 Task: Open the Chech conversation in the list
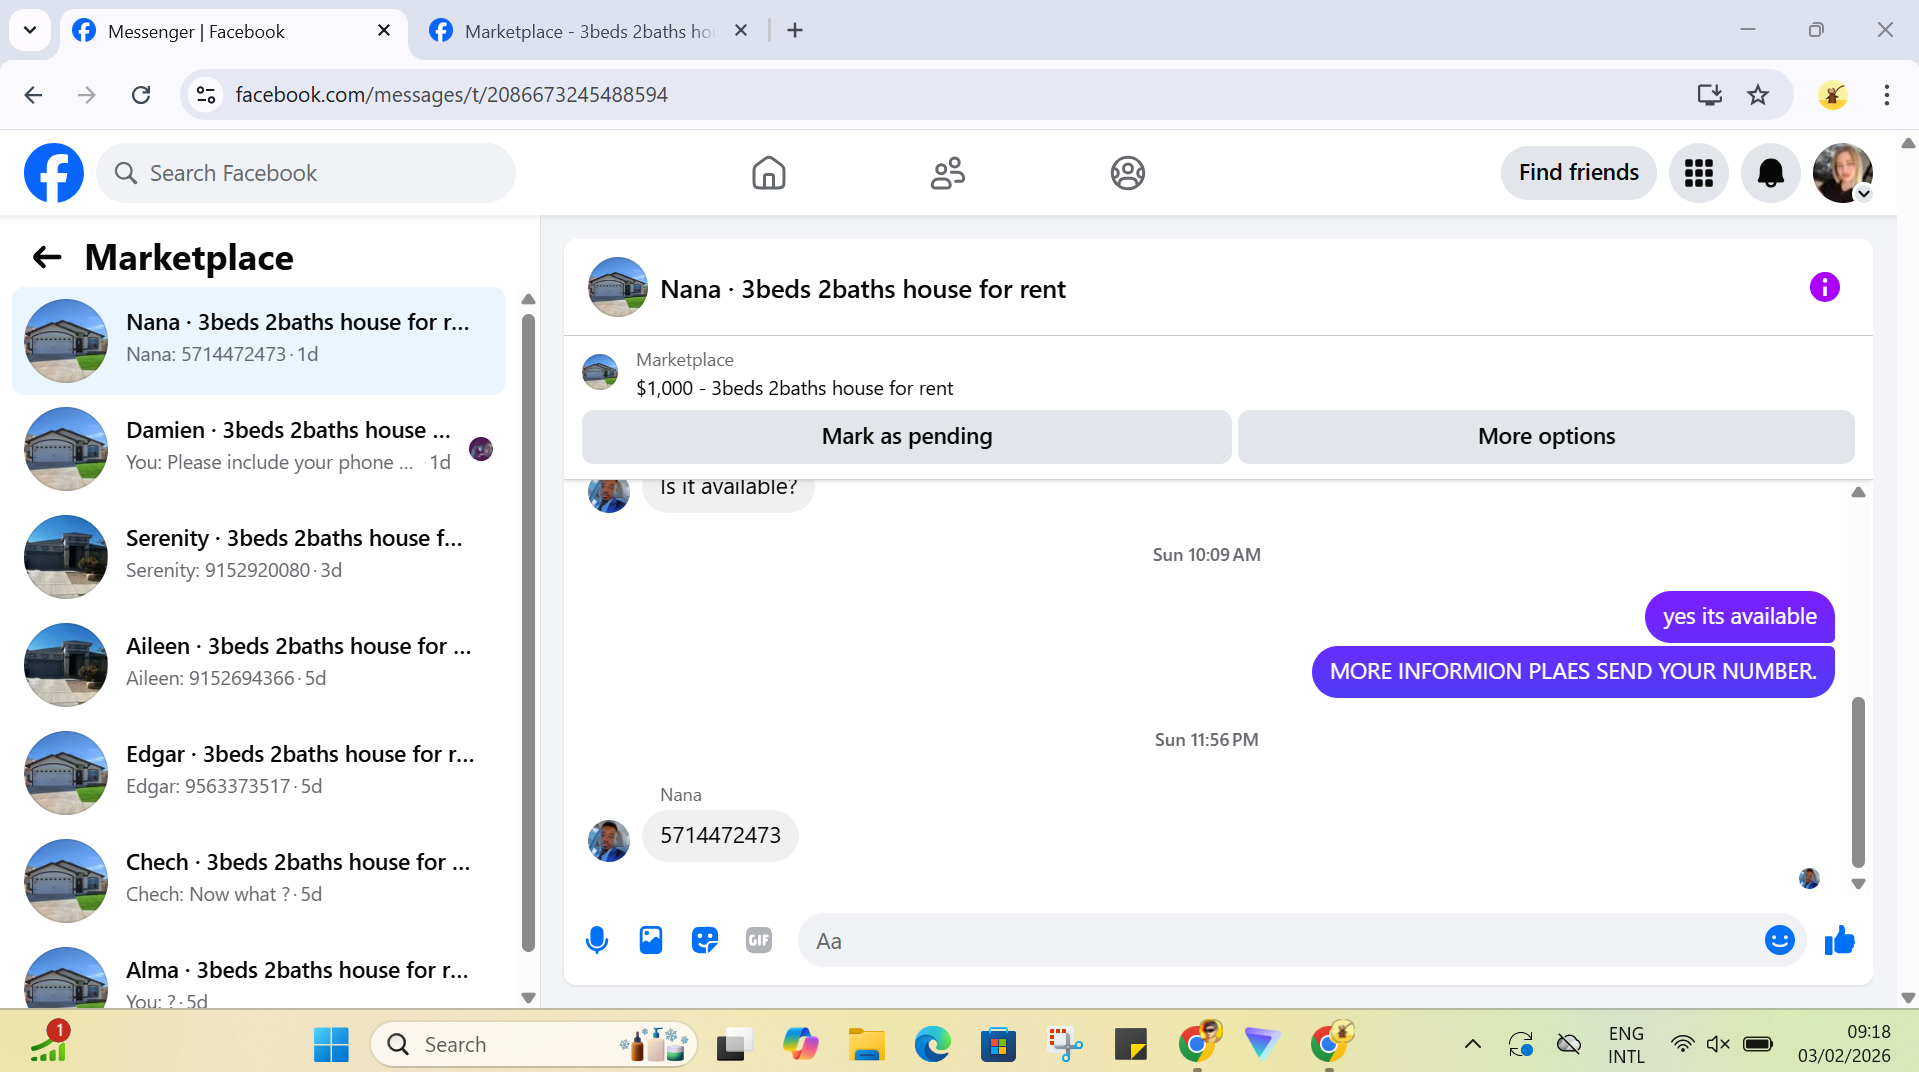coord(258,881)
